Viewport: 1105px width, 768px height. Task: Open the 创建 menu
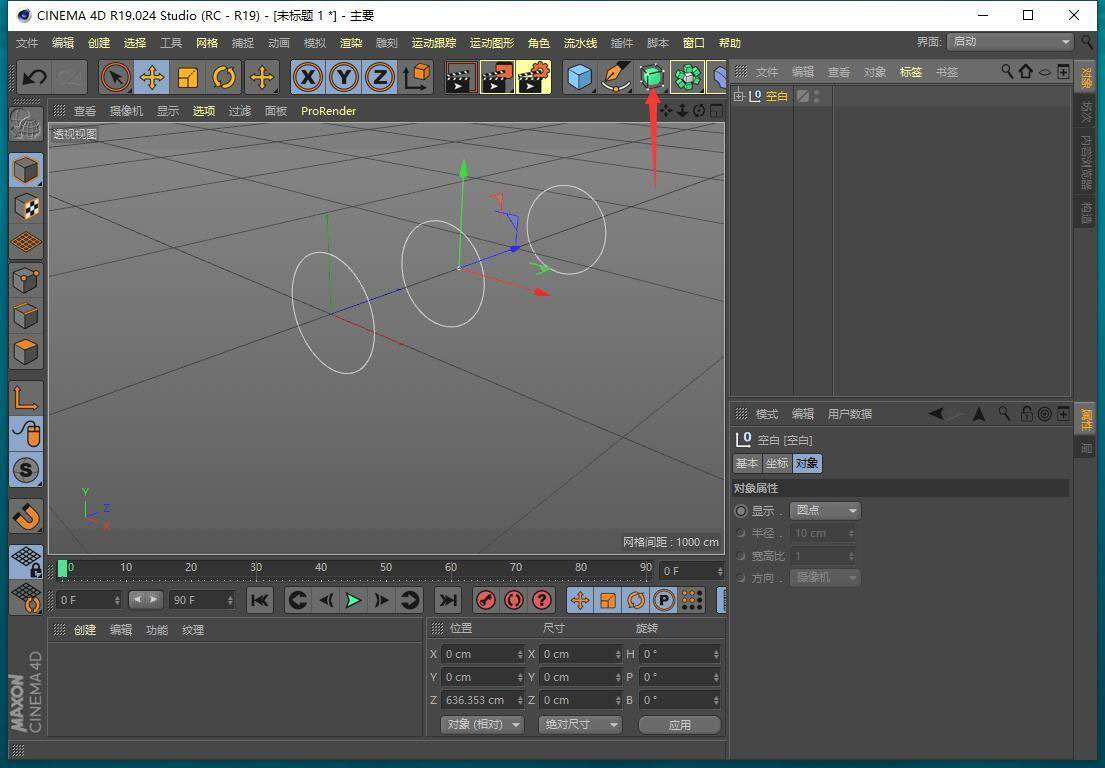[99, 43]
